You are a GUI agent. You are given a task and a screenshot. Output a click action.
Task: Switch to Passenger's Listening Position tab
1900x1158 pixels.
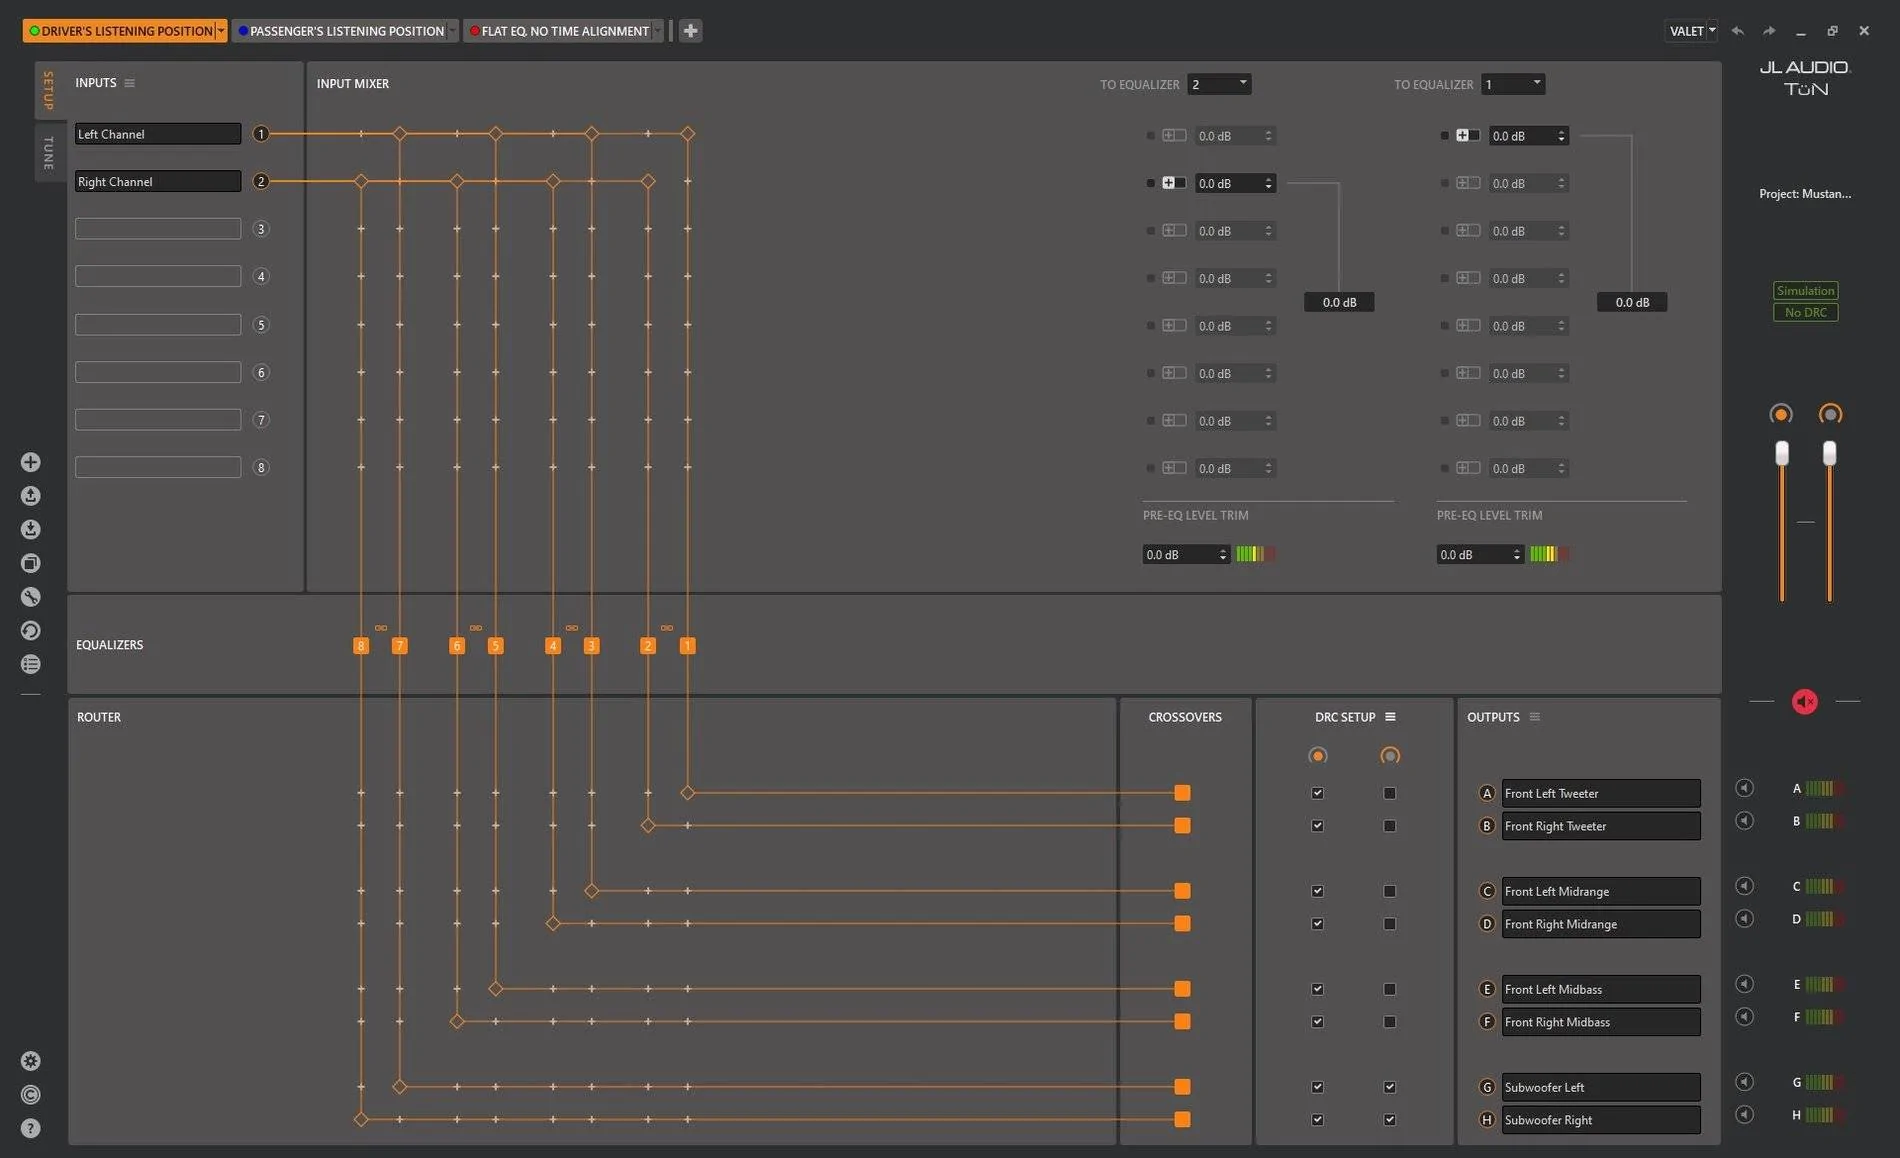pyautogui.click(x=340, y=31)
